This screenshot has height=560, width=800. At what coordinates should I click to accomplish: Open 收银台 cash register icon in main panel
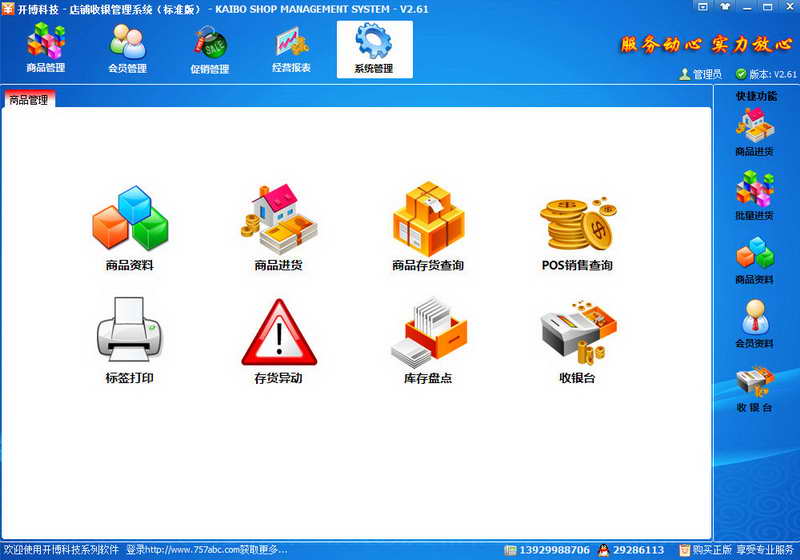[577, 333]
